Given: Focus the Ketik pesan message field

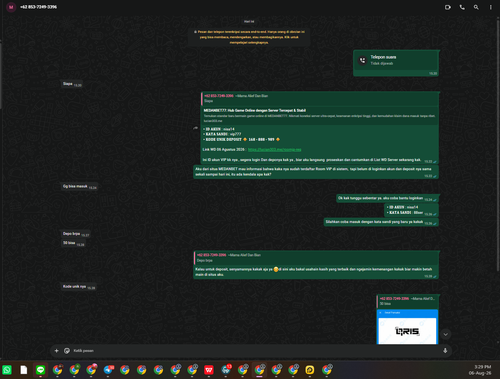Looking at the screenshot, I should [x=253, y=351].
